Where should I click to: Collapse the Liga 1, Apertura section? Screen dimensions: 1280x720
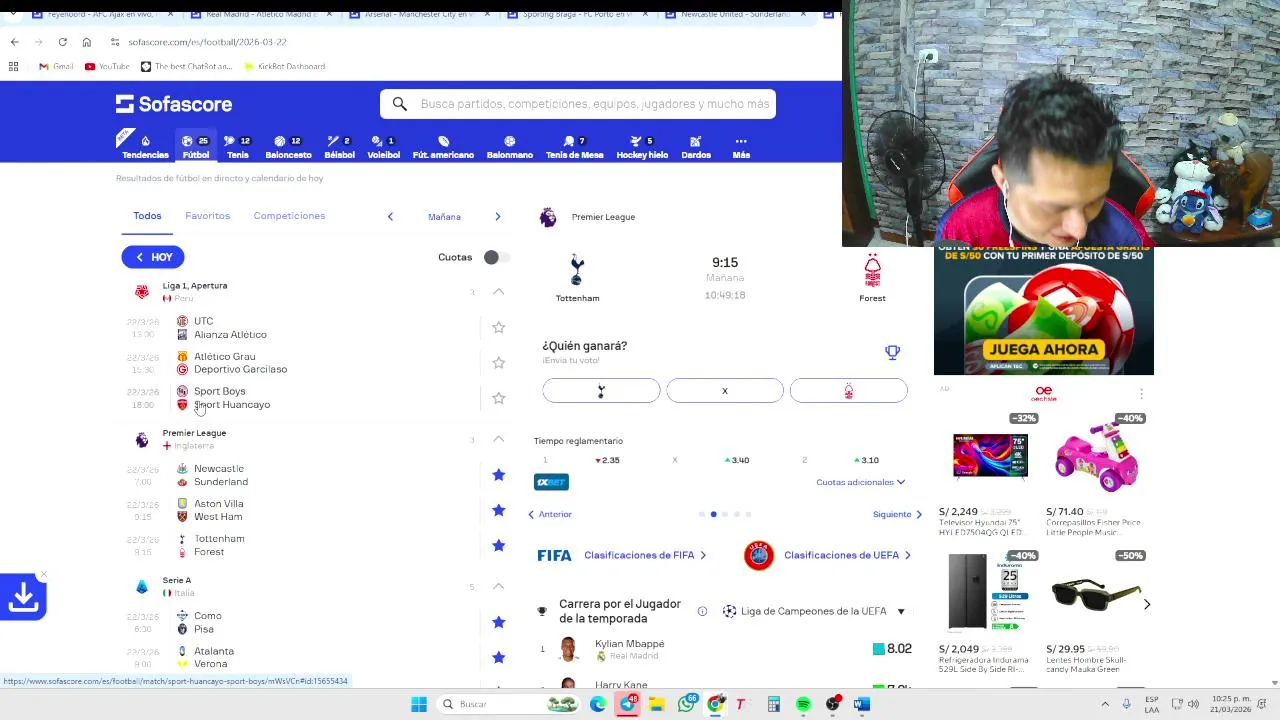point(498,292)
